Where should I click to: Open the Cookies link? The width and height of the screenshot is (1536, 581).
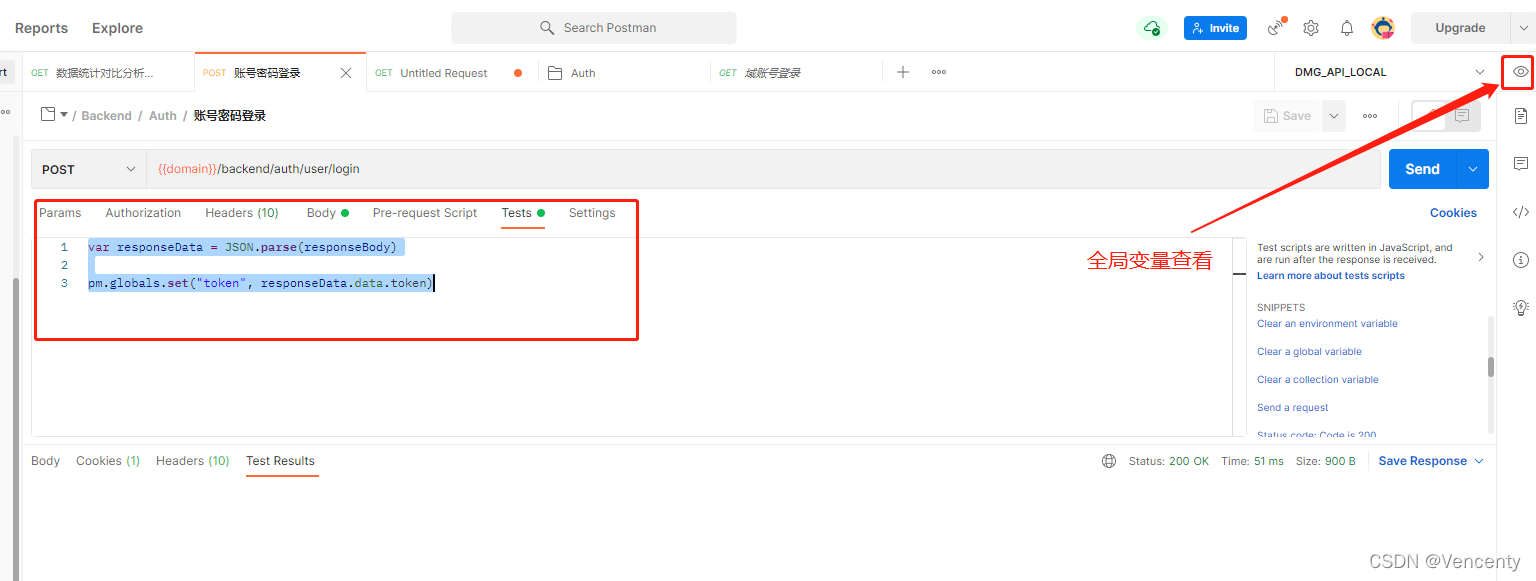tap(1453, 213)
